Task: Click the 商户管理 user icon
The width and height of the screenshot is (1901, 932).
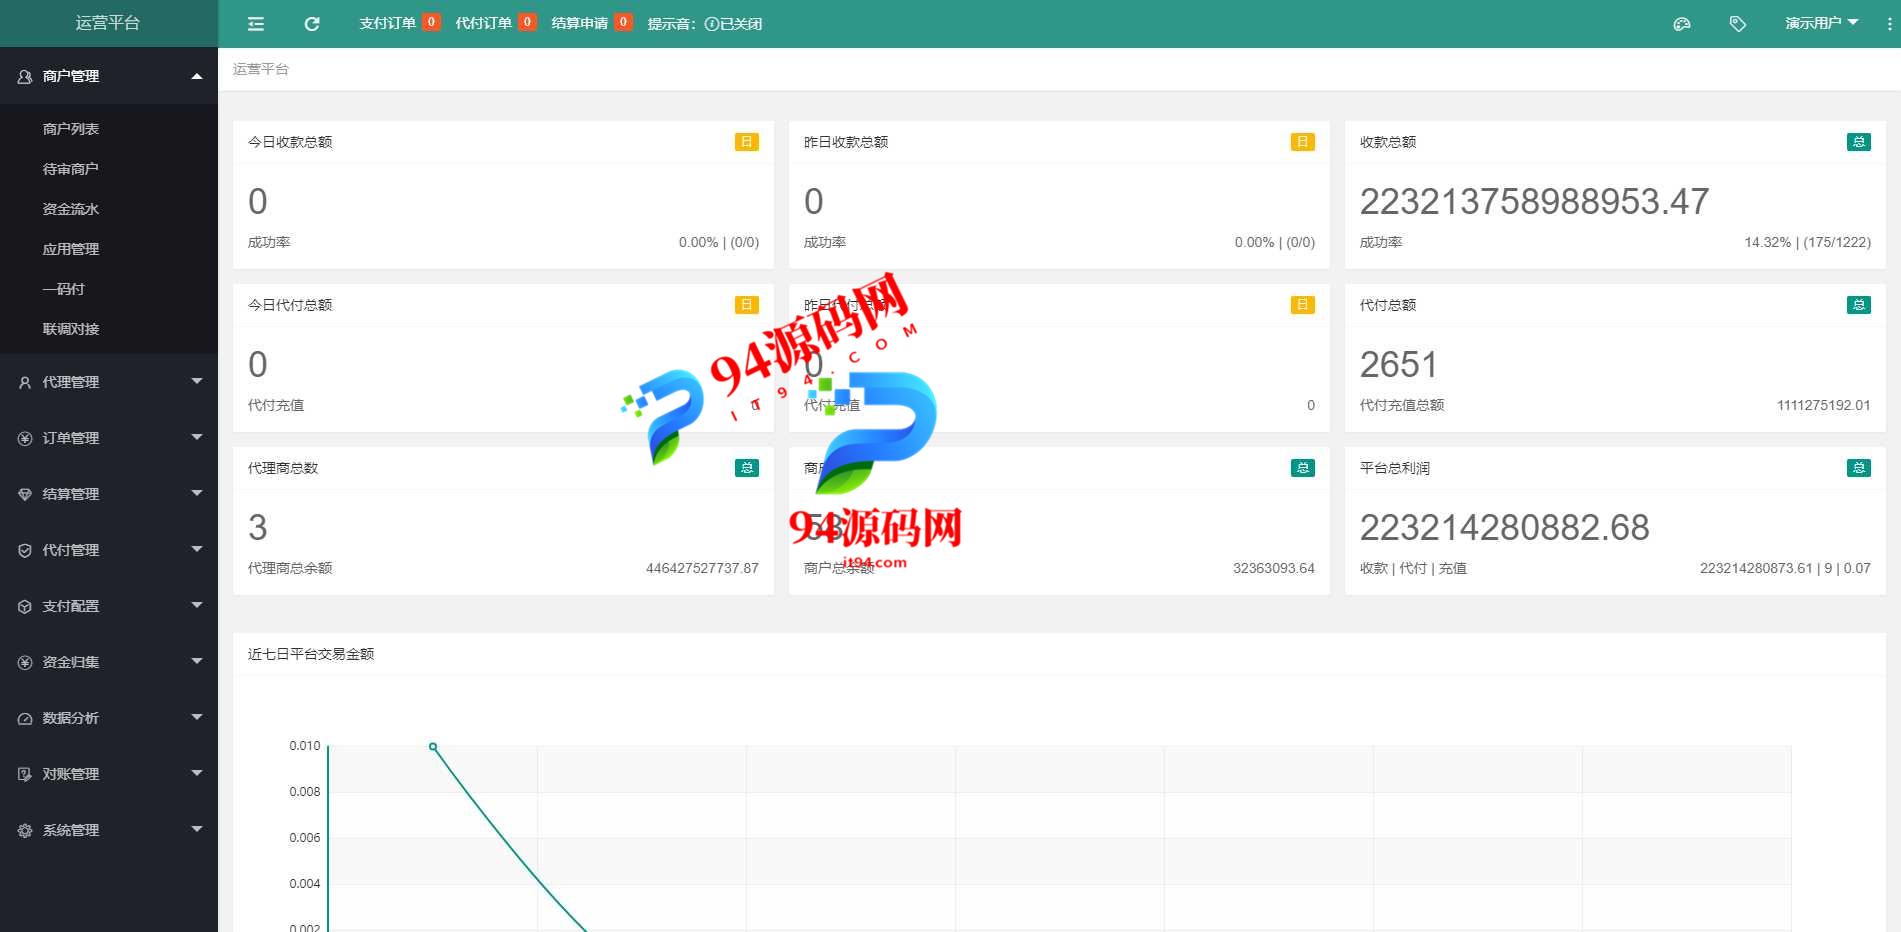Action: (x=25, y=76)
